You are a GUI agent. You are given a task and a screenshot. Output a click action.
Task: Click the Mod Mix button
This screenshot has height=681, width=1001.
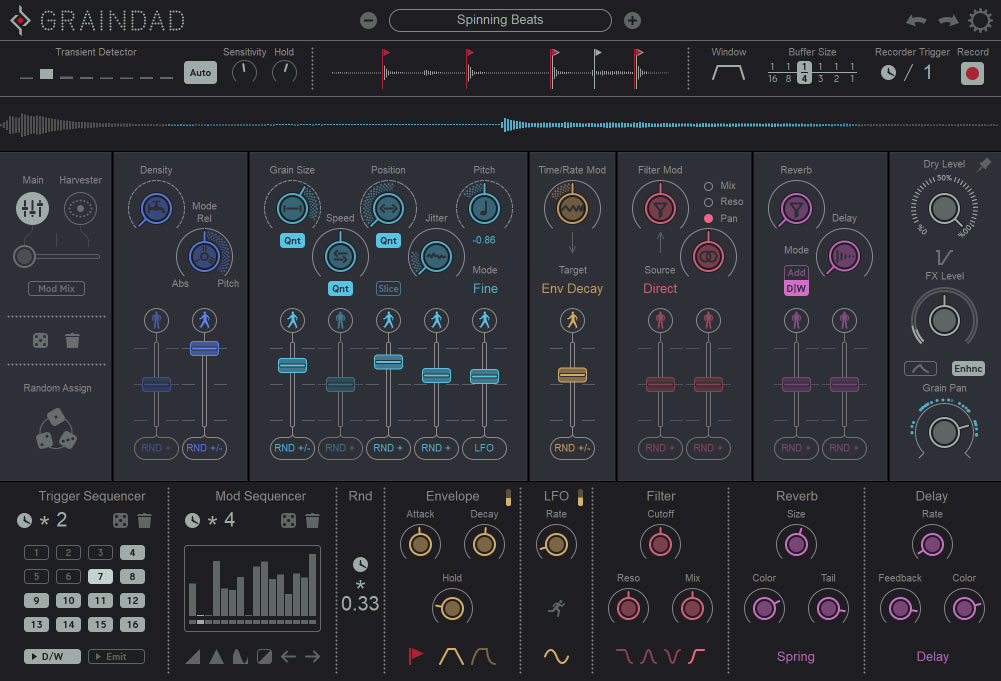click(x=56, y=288)
